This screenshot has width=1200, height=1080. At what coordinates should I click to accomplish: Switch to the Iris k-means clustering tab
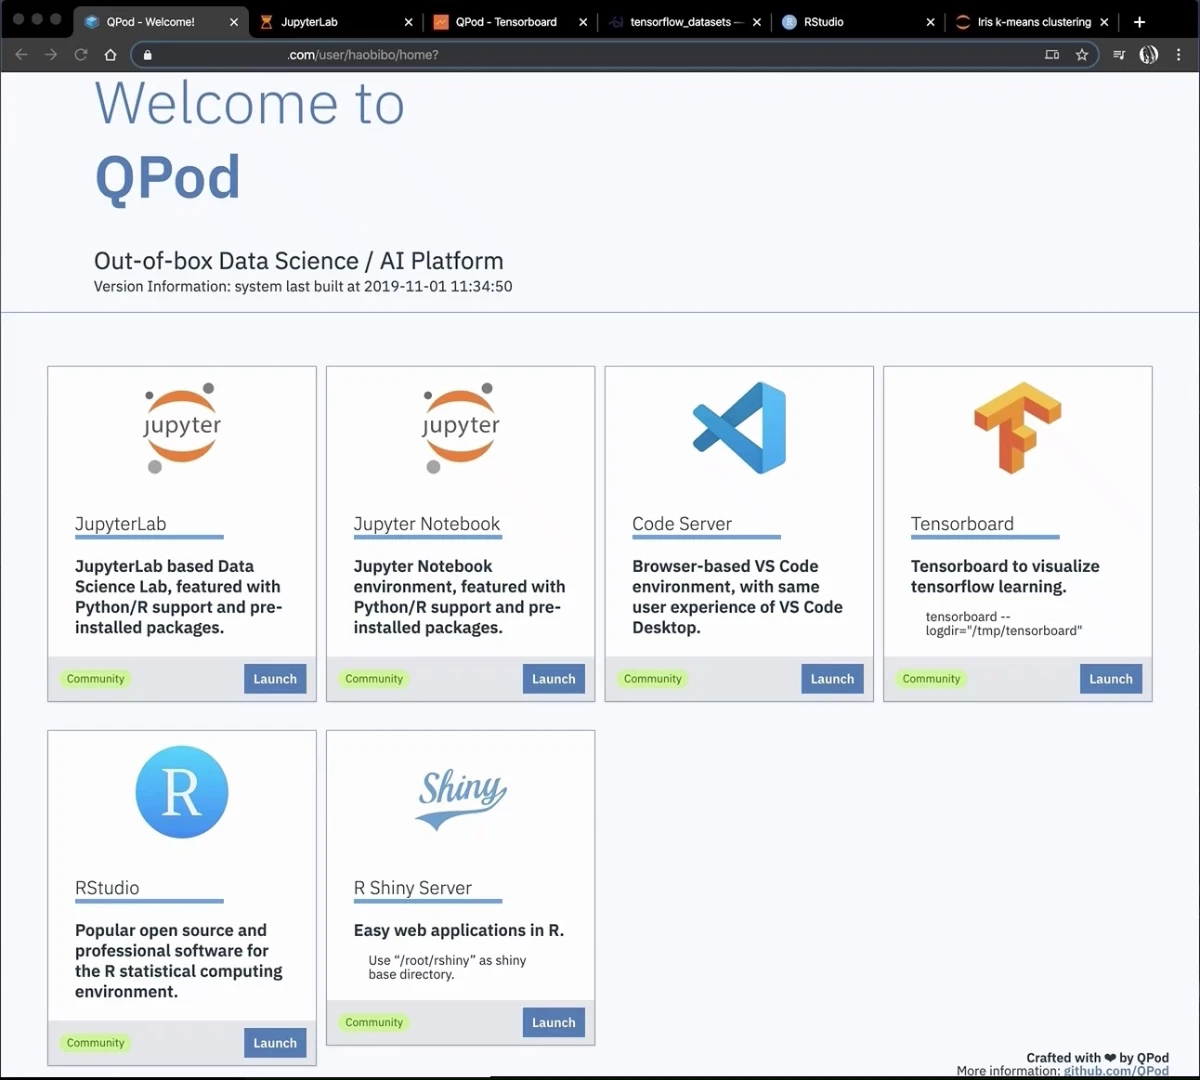tap(1031, 22)
